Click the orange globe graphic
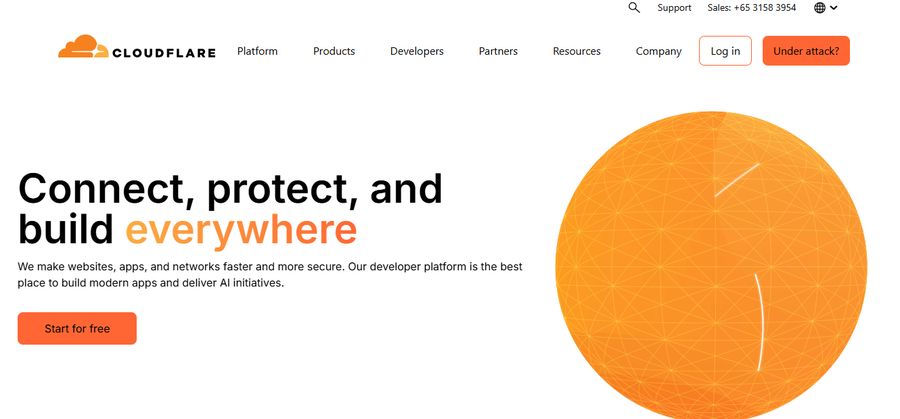 click(711, 265)
